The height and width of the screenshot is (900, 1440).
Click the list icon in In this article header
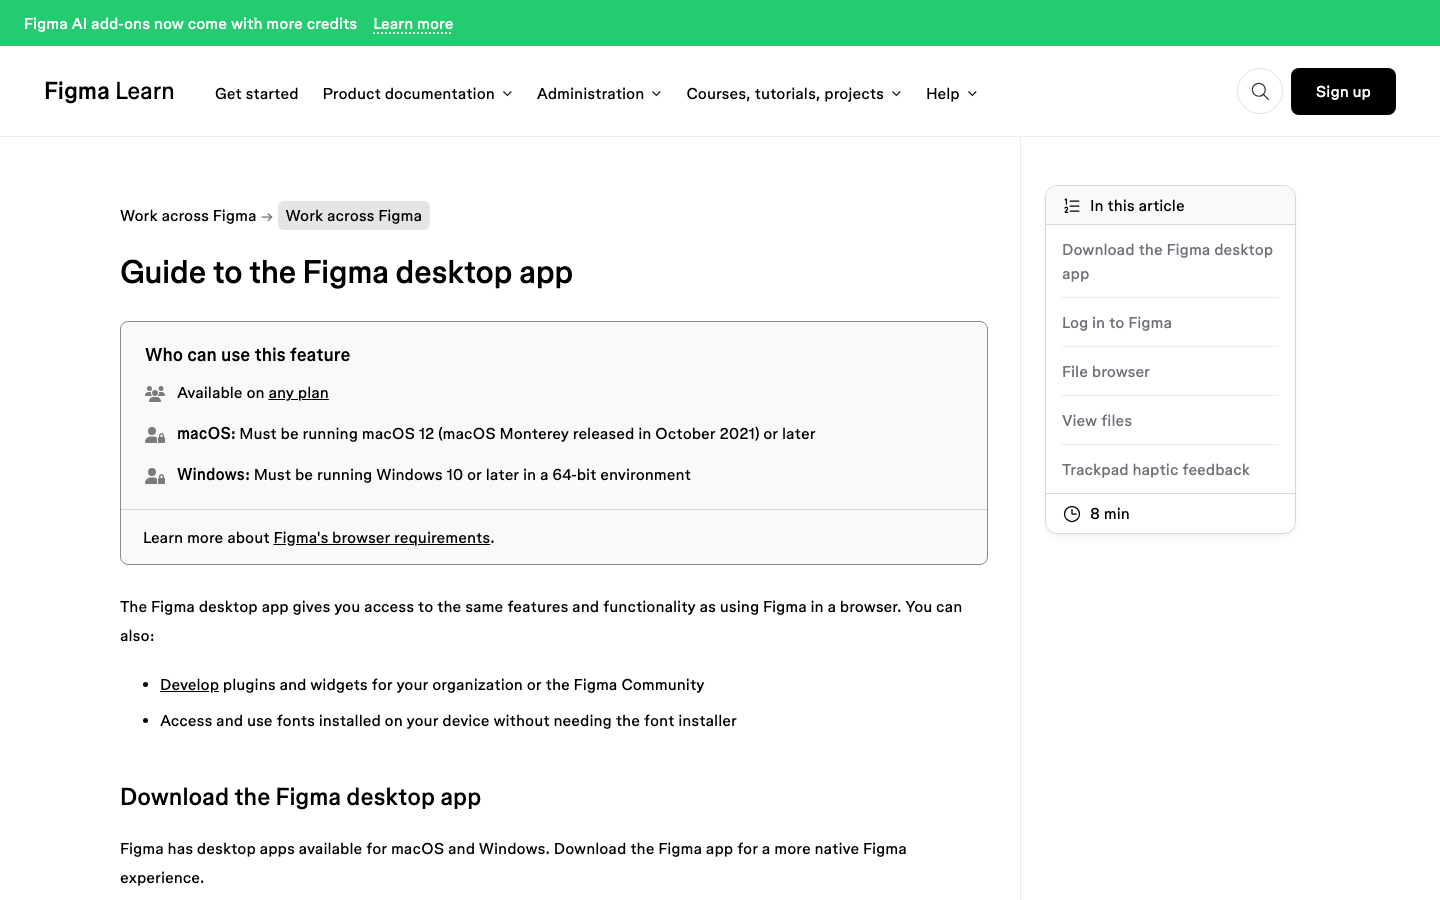pos(1072,206)
